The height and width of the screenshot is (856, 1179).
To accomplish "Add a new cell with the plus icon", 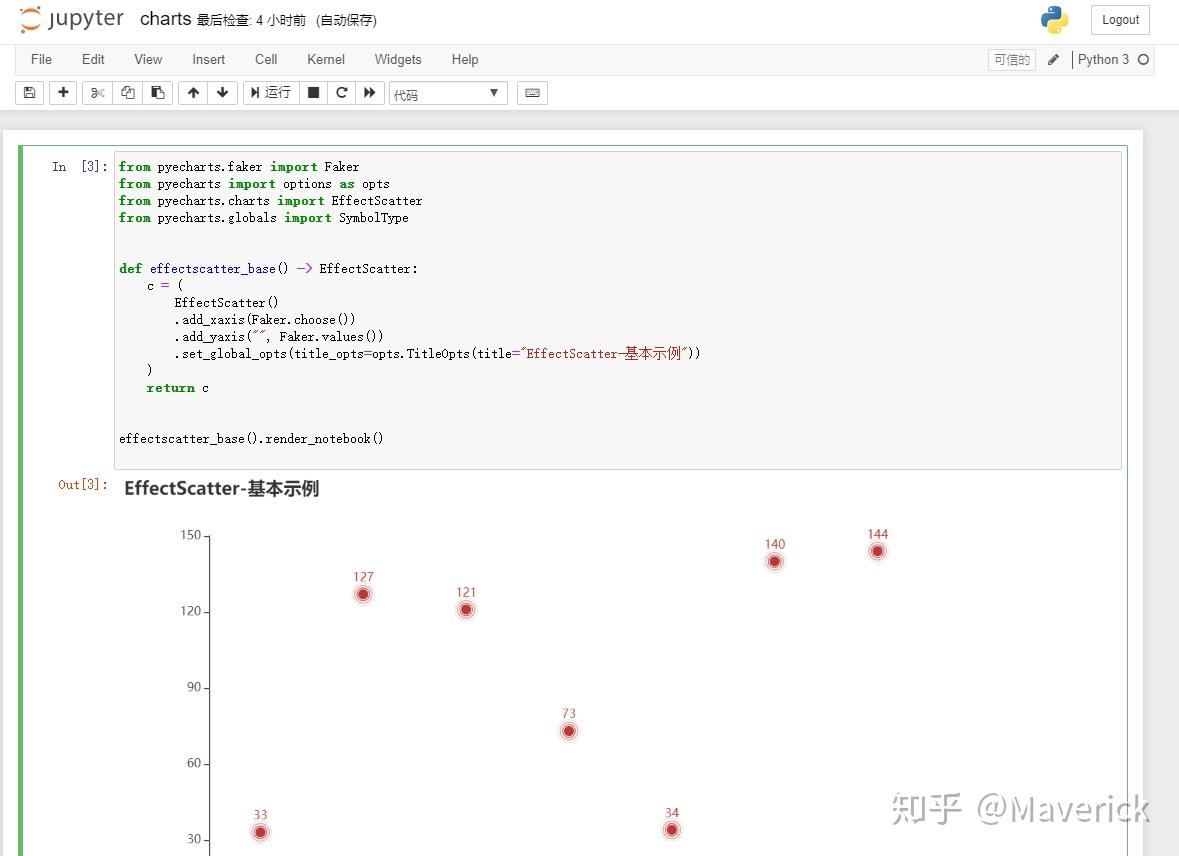I will pyautogui.click(x=63, y=92).
